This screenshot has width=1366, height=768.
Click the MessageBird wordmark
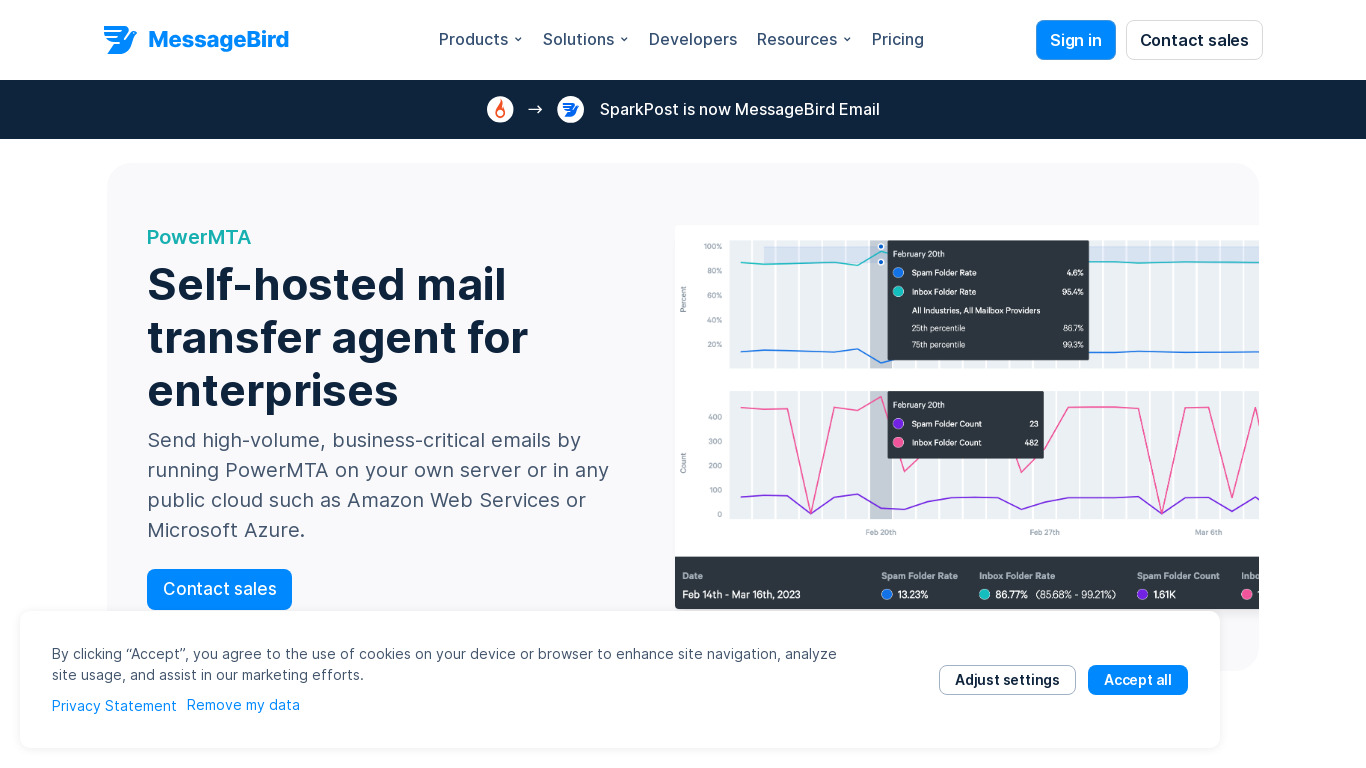click(x=218, y=40)
